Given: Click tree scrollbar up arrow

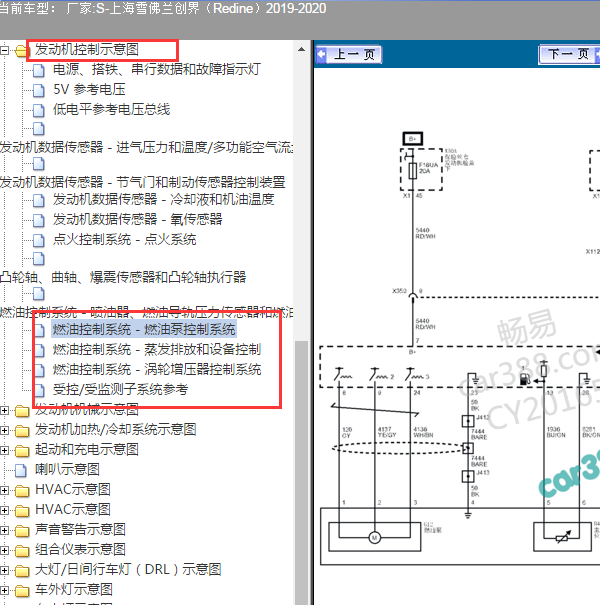Looking at the screenshot, I should coord(302,49).
